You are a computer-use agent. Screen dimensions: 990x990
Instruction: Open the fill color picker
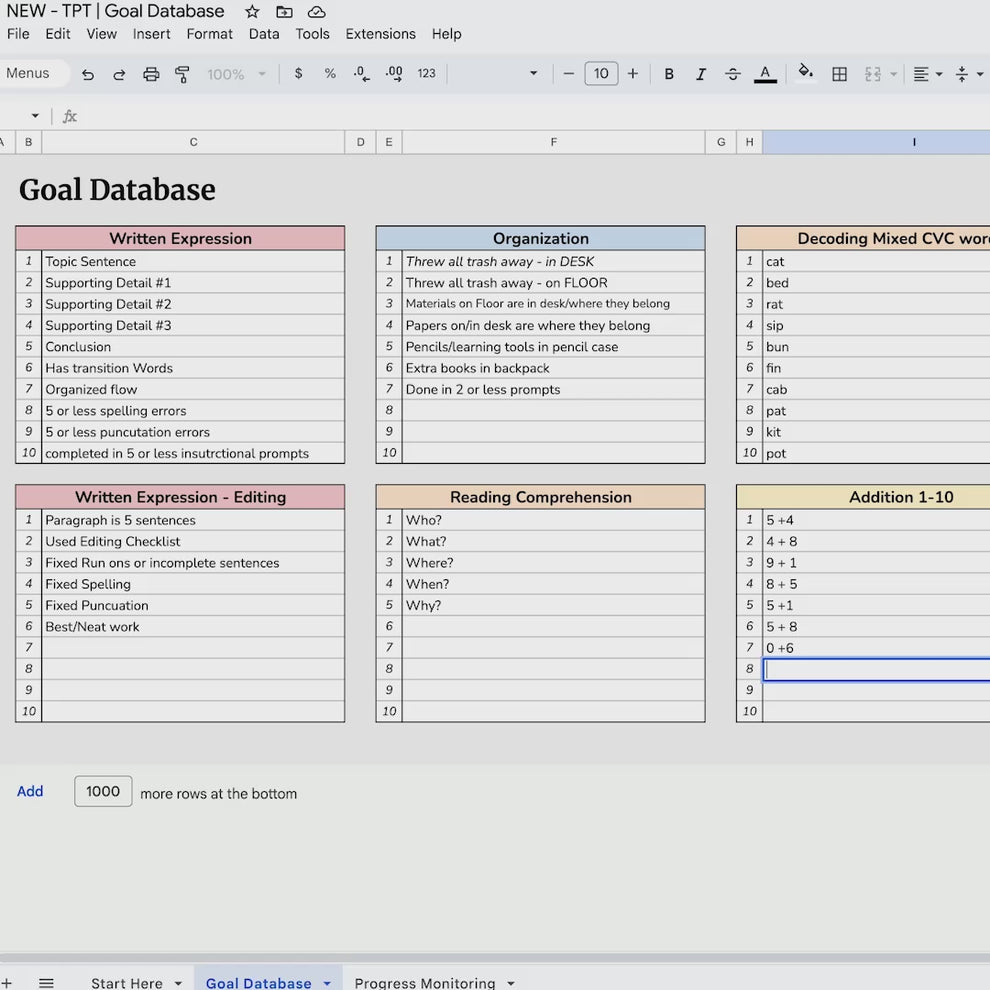pos(806,73)
